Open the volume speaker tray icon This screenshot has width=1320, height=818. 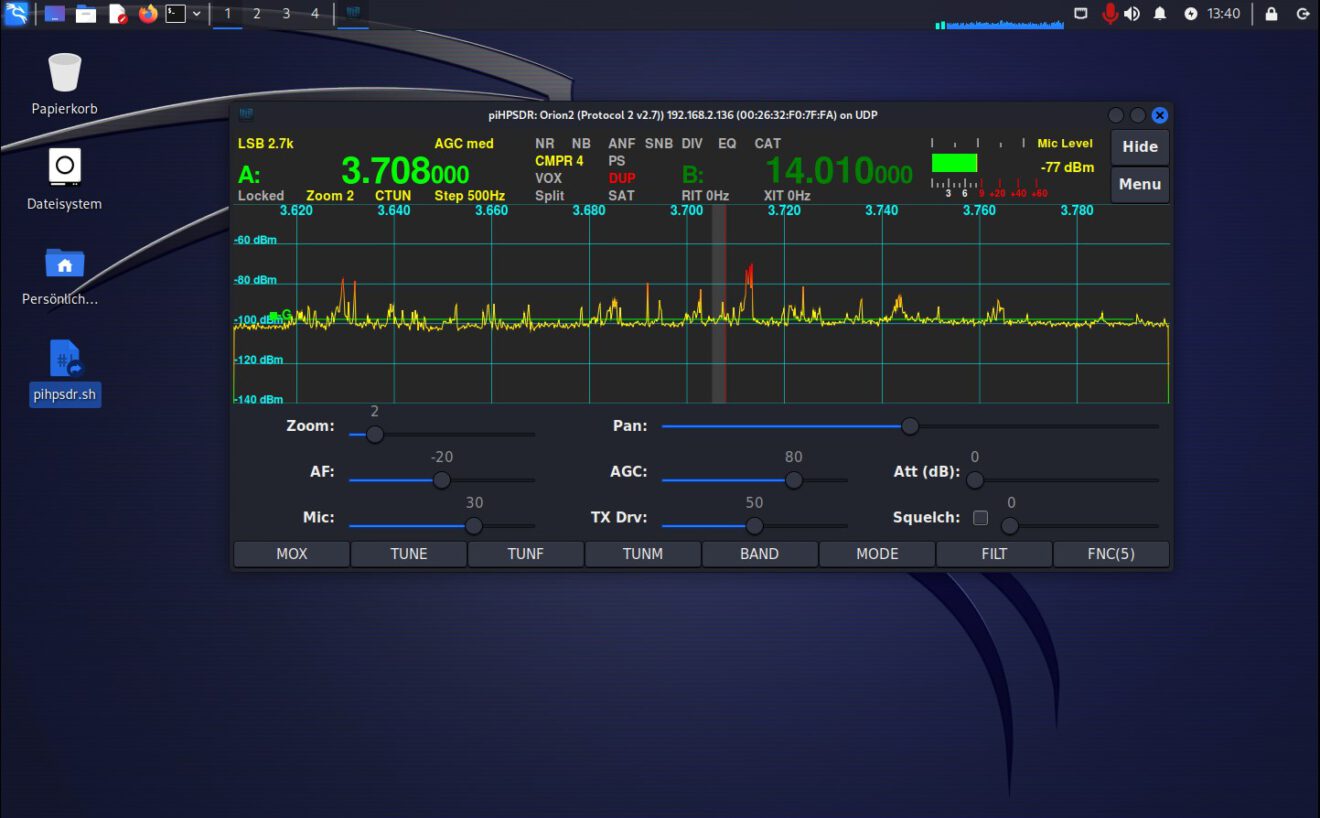(x=1132, y=14)
